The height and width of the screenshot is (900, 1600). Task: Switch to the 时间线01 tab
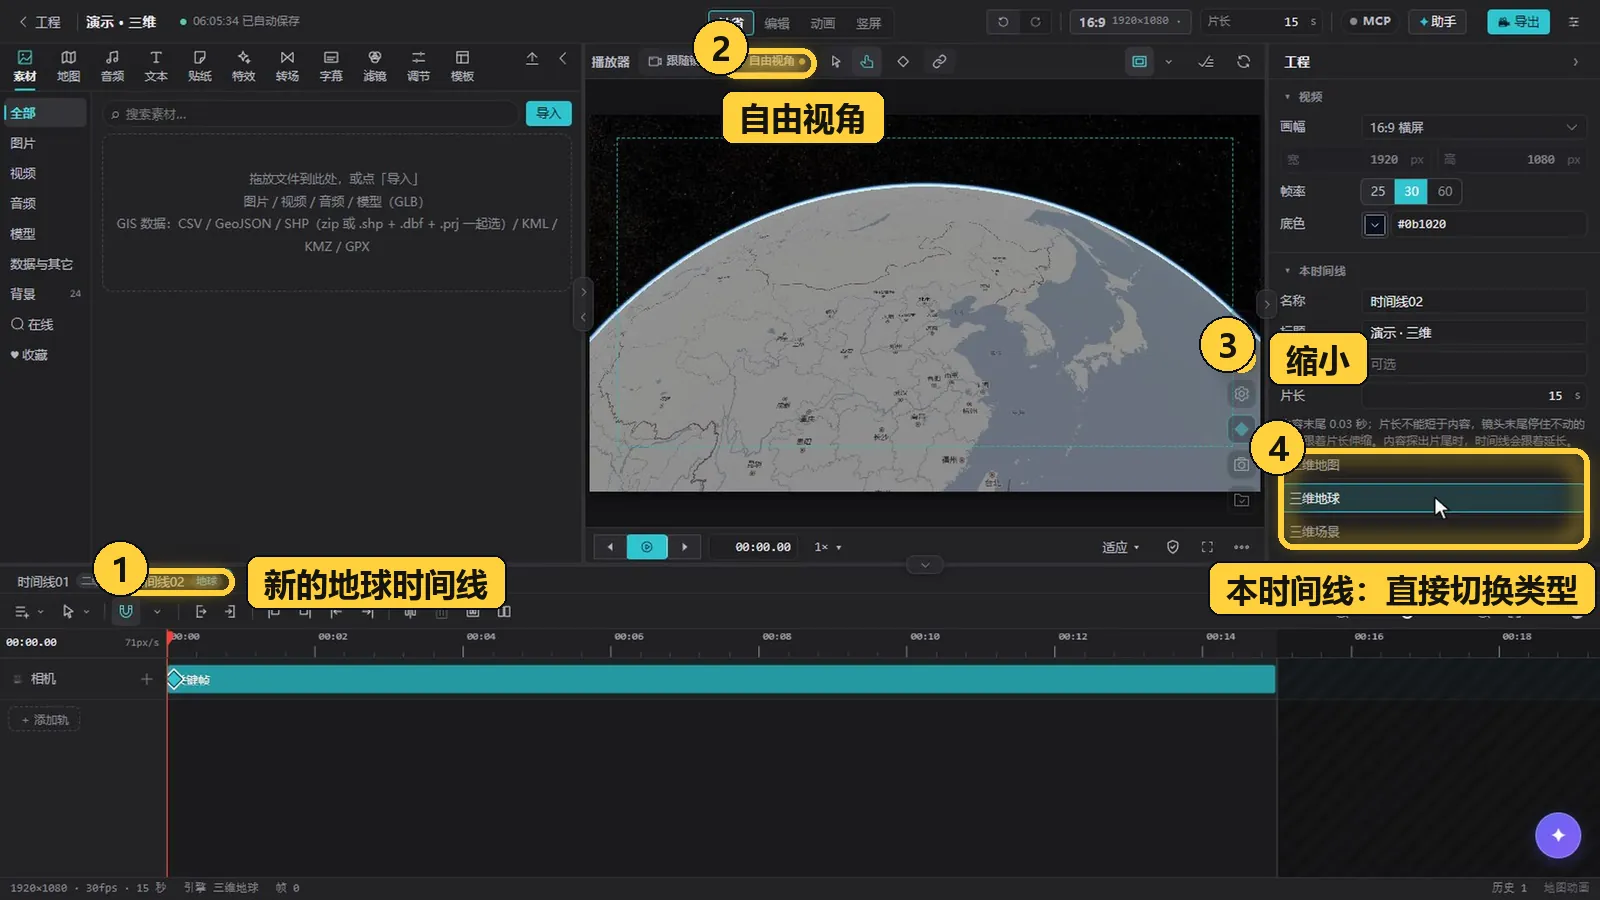[43, 582]
